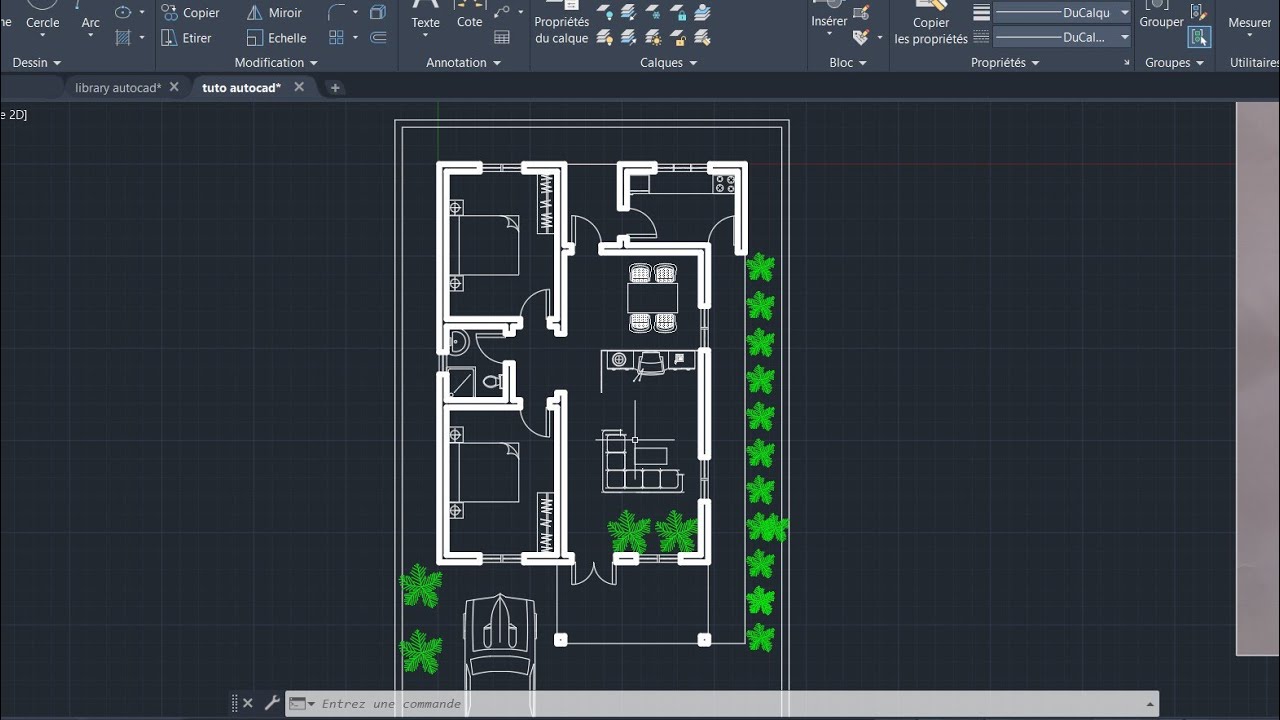Viewport: 1280px width, 720px height.
Task: Insert a table via Table icon
Action: pyautogui.click(x=502, y=38)
